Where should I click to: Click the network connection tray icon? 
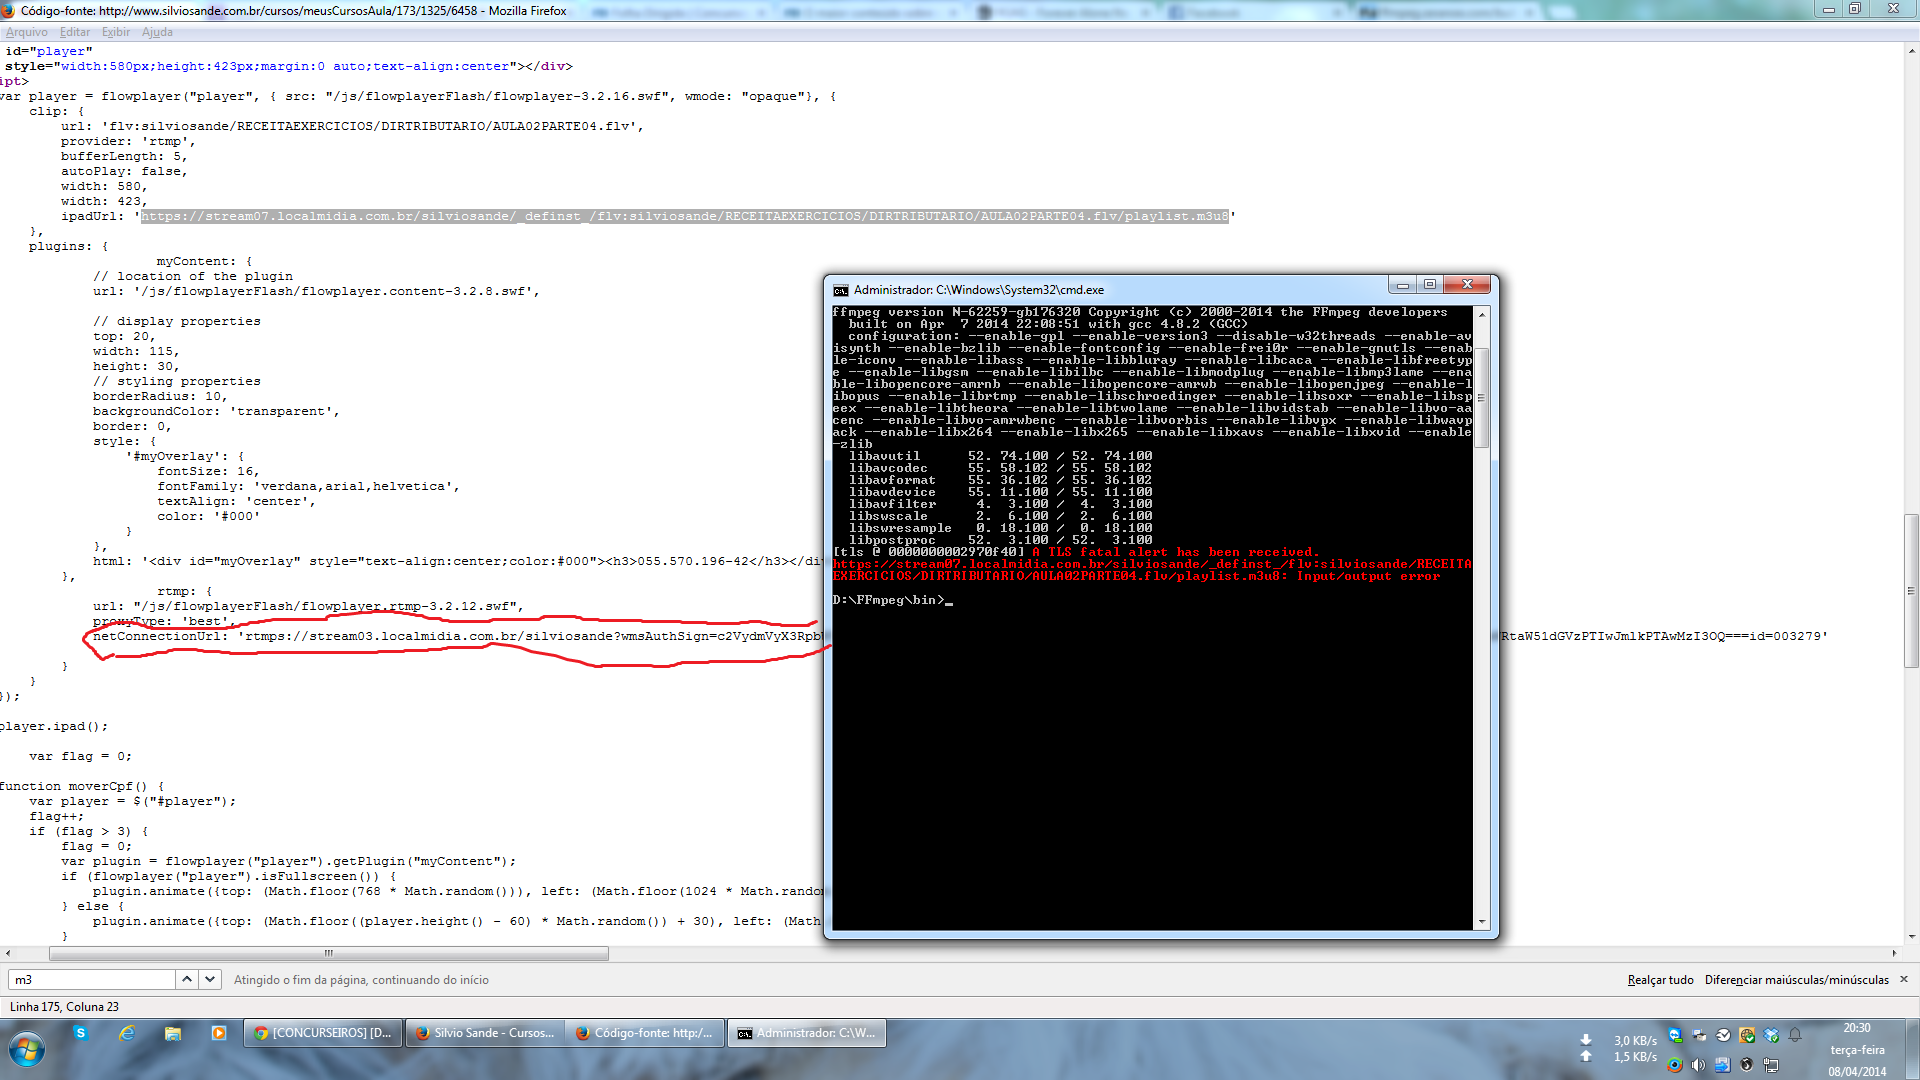(x=1771, y=1065)
